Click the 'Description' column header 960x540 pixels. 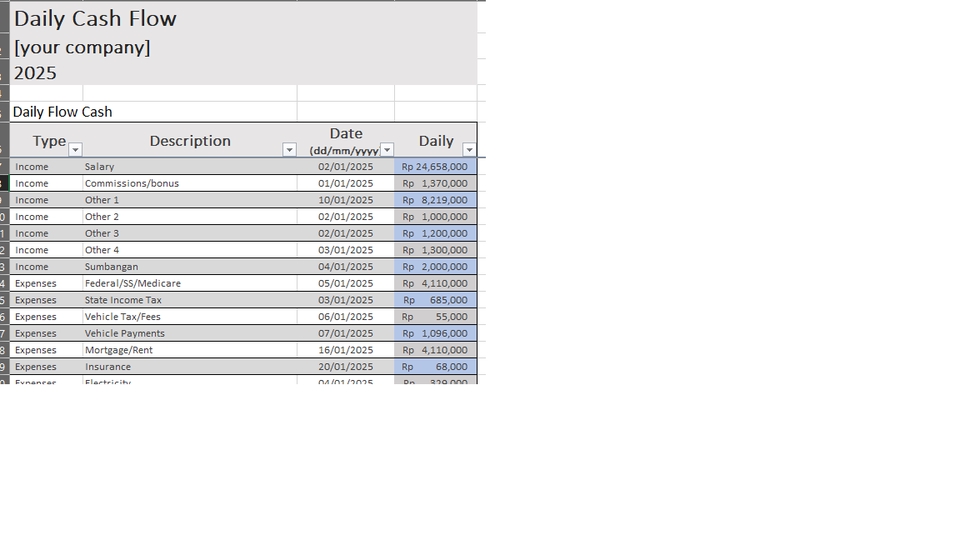point(190,140)
